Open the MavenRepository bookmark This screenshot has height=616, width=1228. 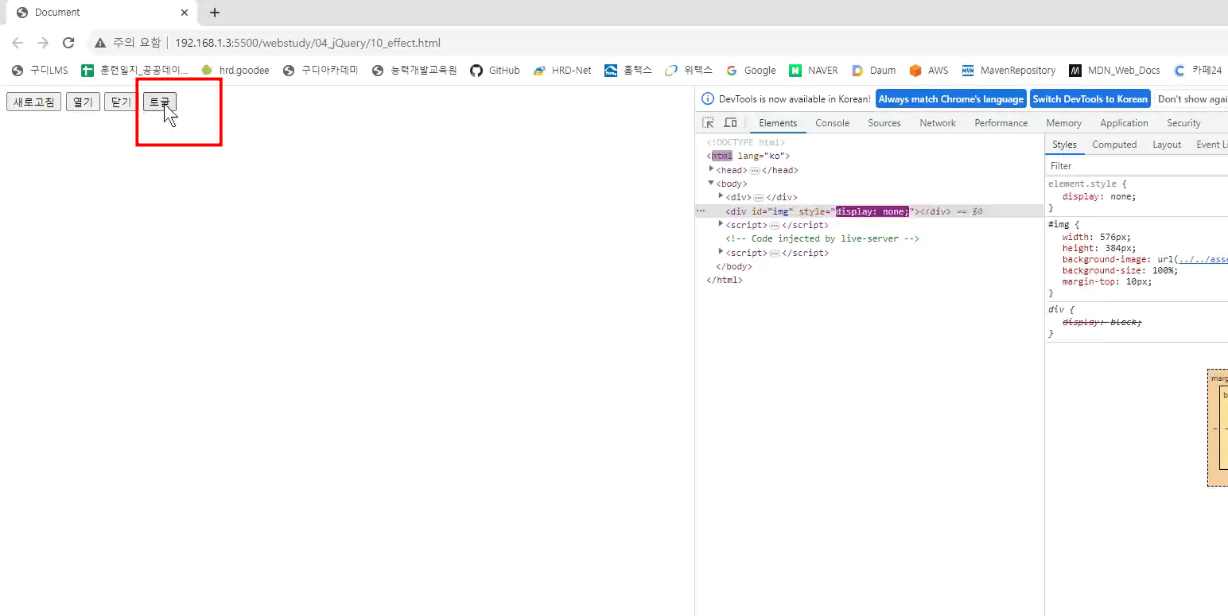(x=1008, y=71)
